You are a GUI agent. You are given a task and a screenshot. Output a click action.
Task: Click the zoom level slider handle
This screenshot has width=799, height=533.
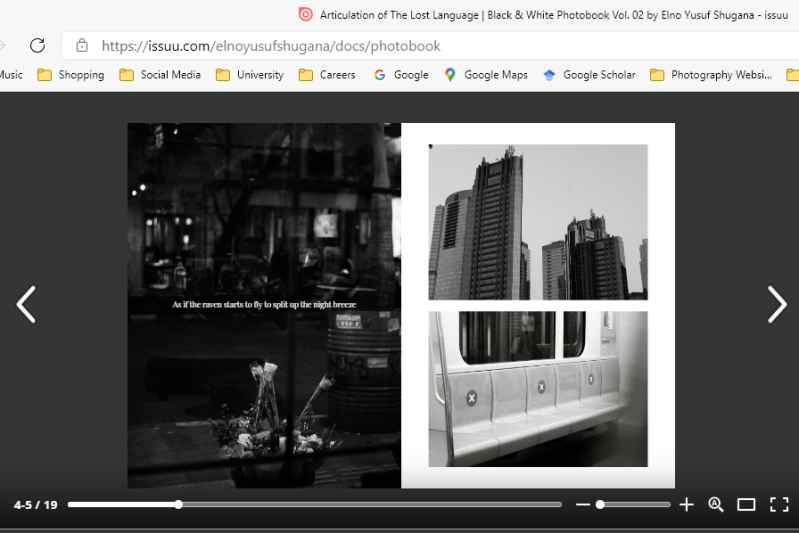click(600, 504)
